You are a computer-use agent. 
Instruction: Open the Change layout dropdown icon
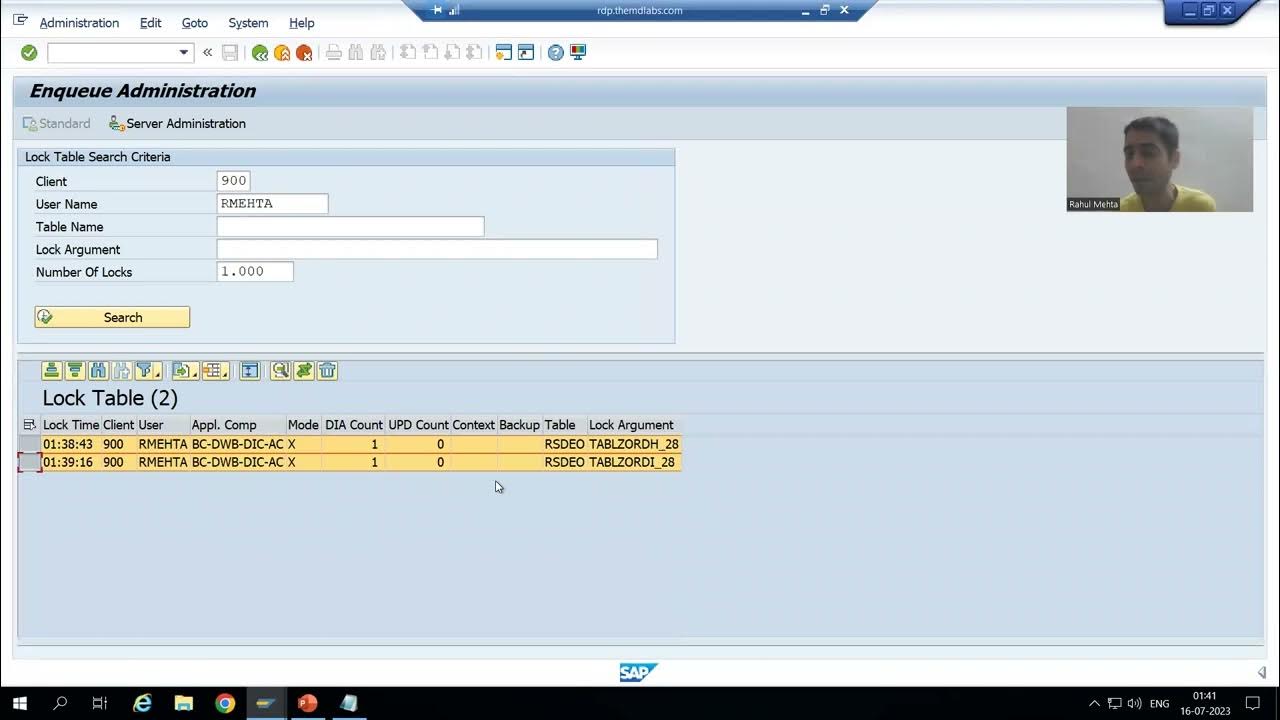pos(215,371)
